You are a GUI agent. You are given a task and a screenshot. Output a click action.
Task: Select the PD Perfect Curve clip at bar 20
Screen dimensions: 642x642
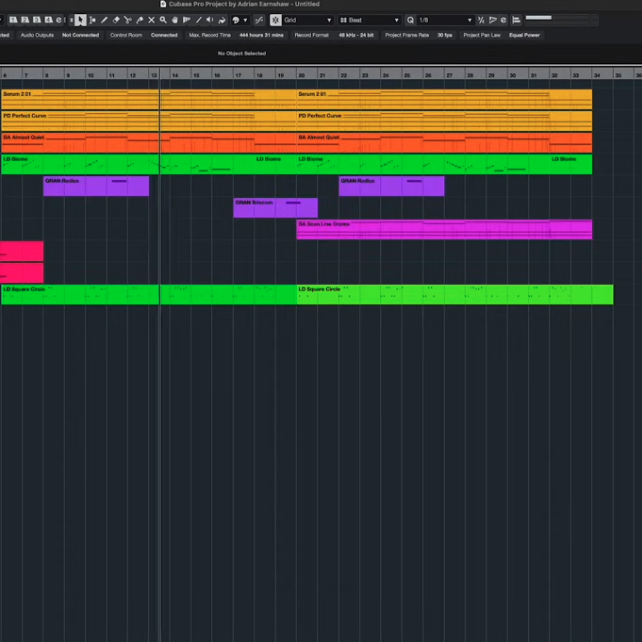[444, 121]
